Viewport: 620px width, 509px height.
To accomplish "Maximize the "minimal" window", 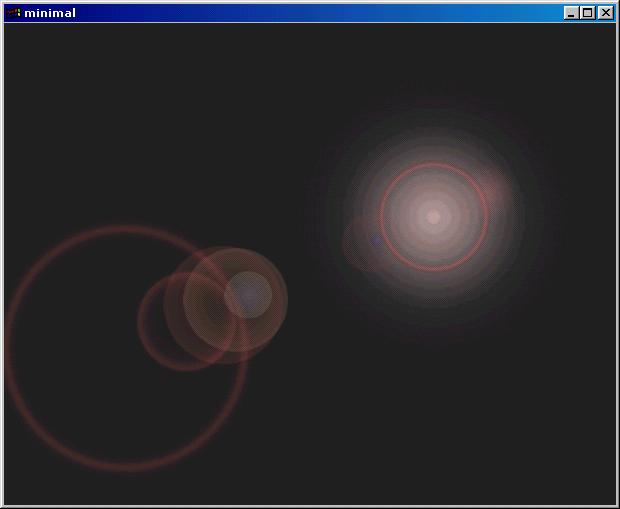I will tap(587, 13).
